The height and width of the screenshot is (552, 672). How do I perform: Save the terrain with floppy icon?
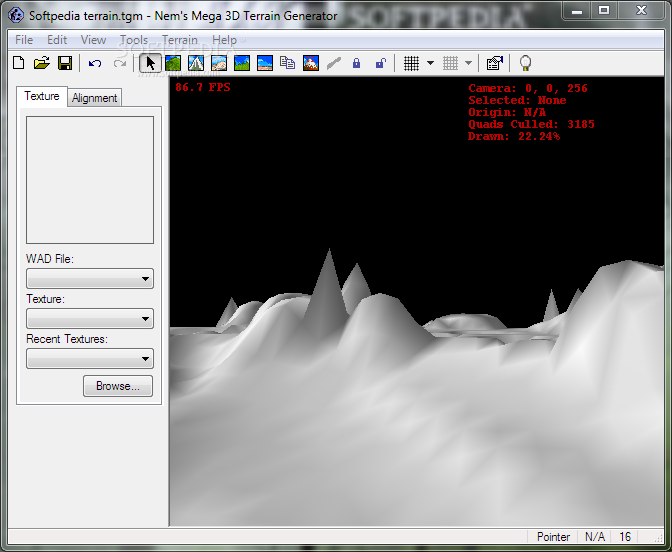65,63
